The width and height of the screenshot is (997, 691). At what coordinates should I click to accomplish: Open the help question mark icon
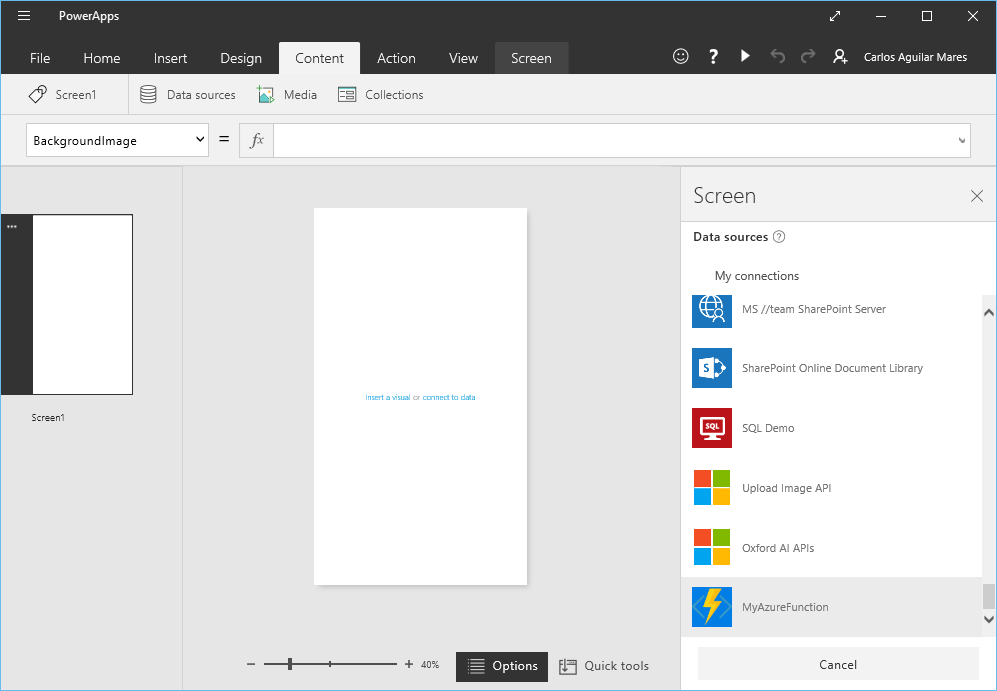pos(713,57)
